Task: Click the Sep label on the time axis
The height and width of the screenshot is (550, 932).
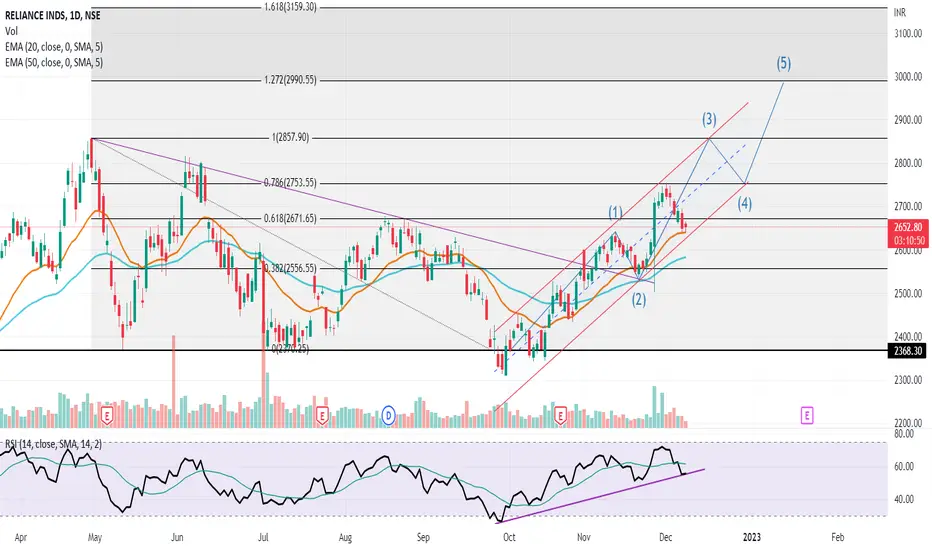Action: 423,538
